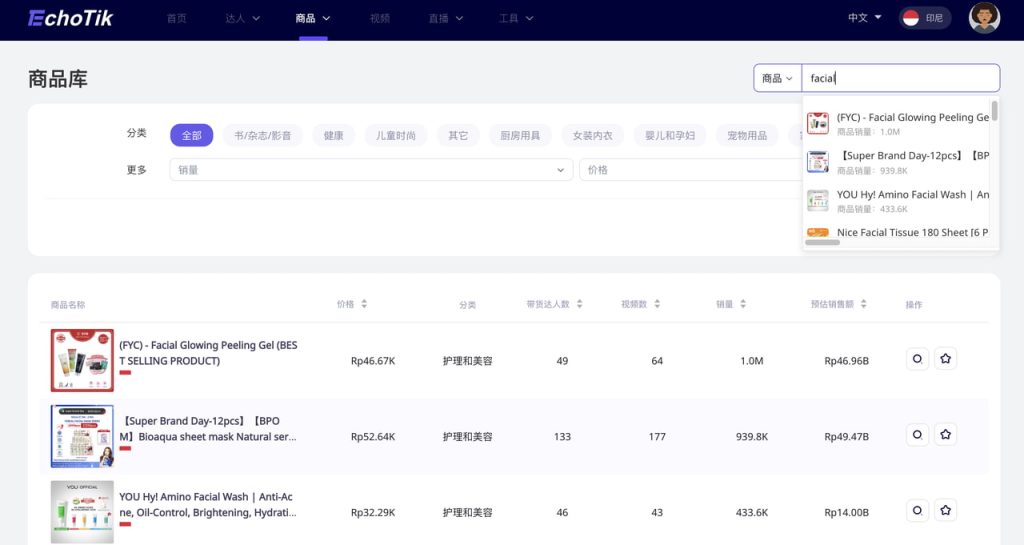Star the Bioaqua sheet mask product

coord(945,434)
